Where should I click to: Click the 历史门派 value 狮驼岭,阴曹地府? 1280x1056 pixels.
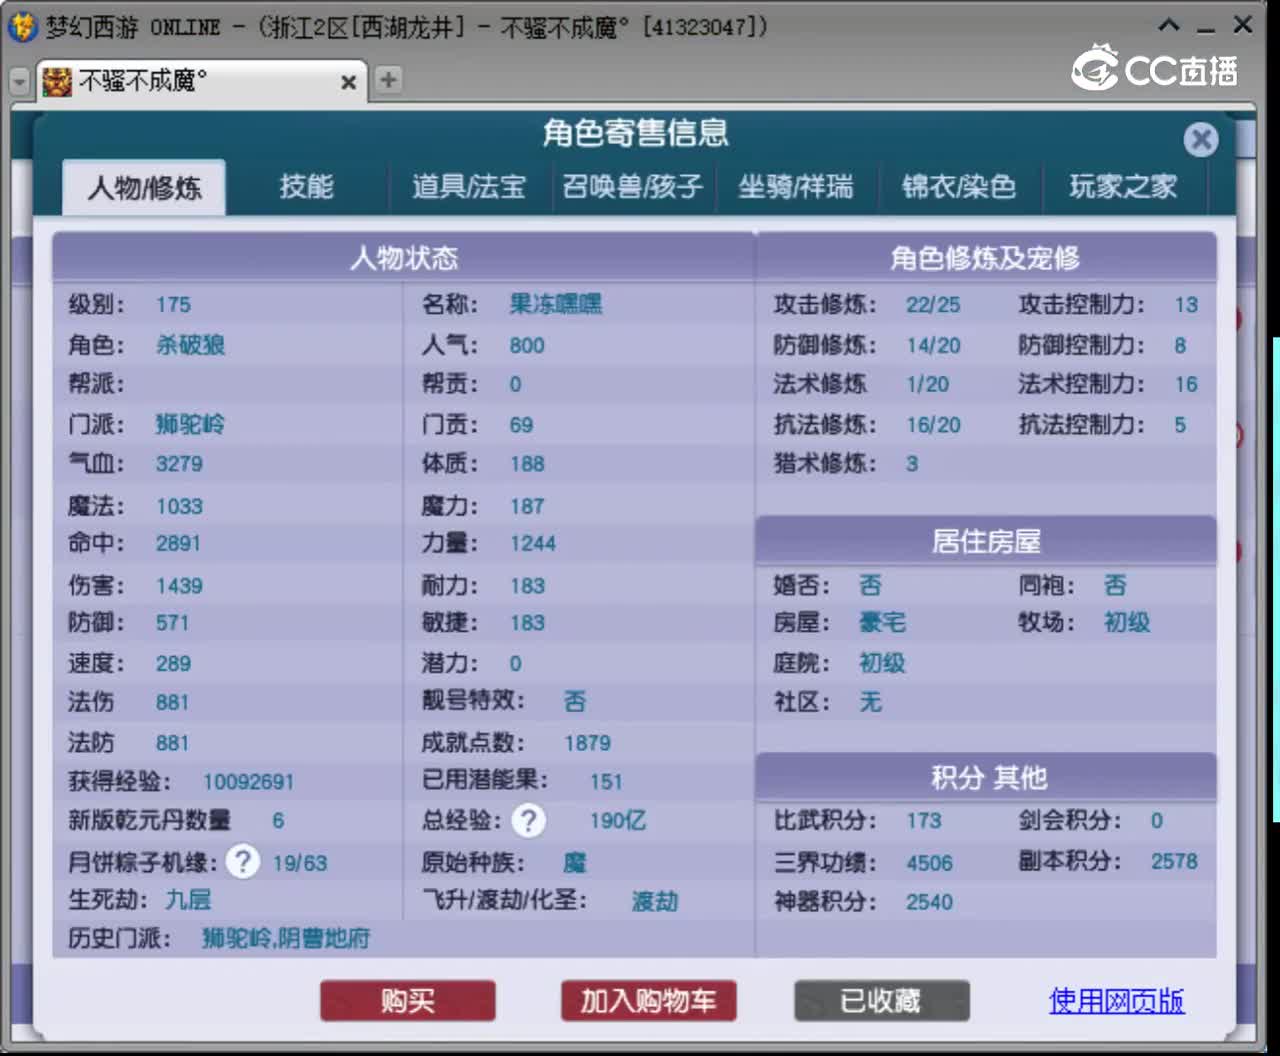[x=286, y=939]
